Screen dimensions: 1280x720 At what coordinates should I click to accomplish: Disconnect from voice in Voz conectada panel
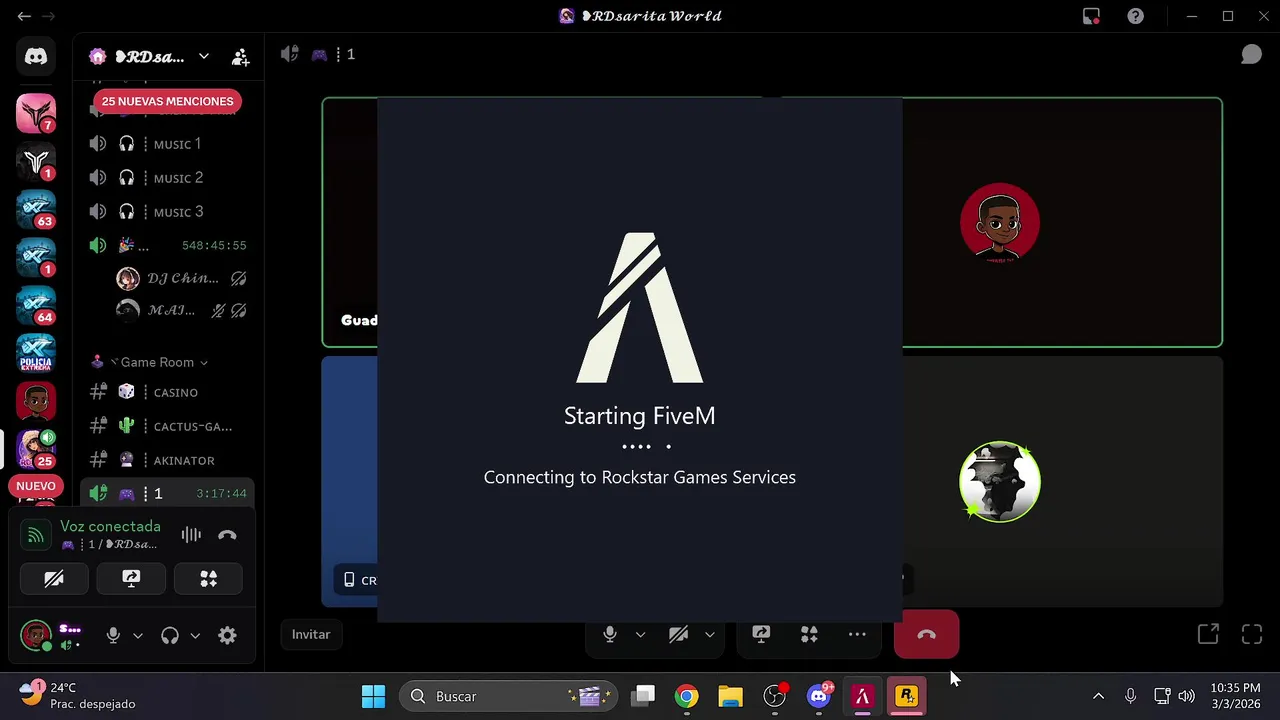click(227, 535)
